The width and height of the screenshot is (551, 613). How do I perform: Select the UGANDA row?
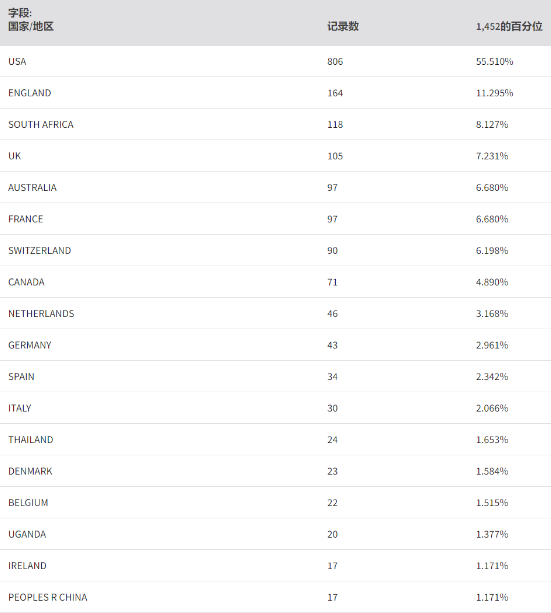point(275,534)
